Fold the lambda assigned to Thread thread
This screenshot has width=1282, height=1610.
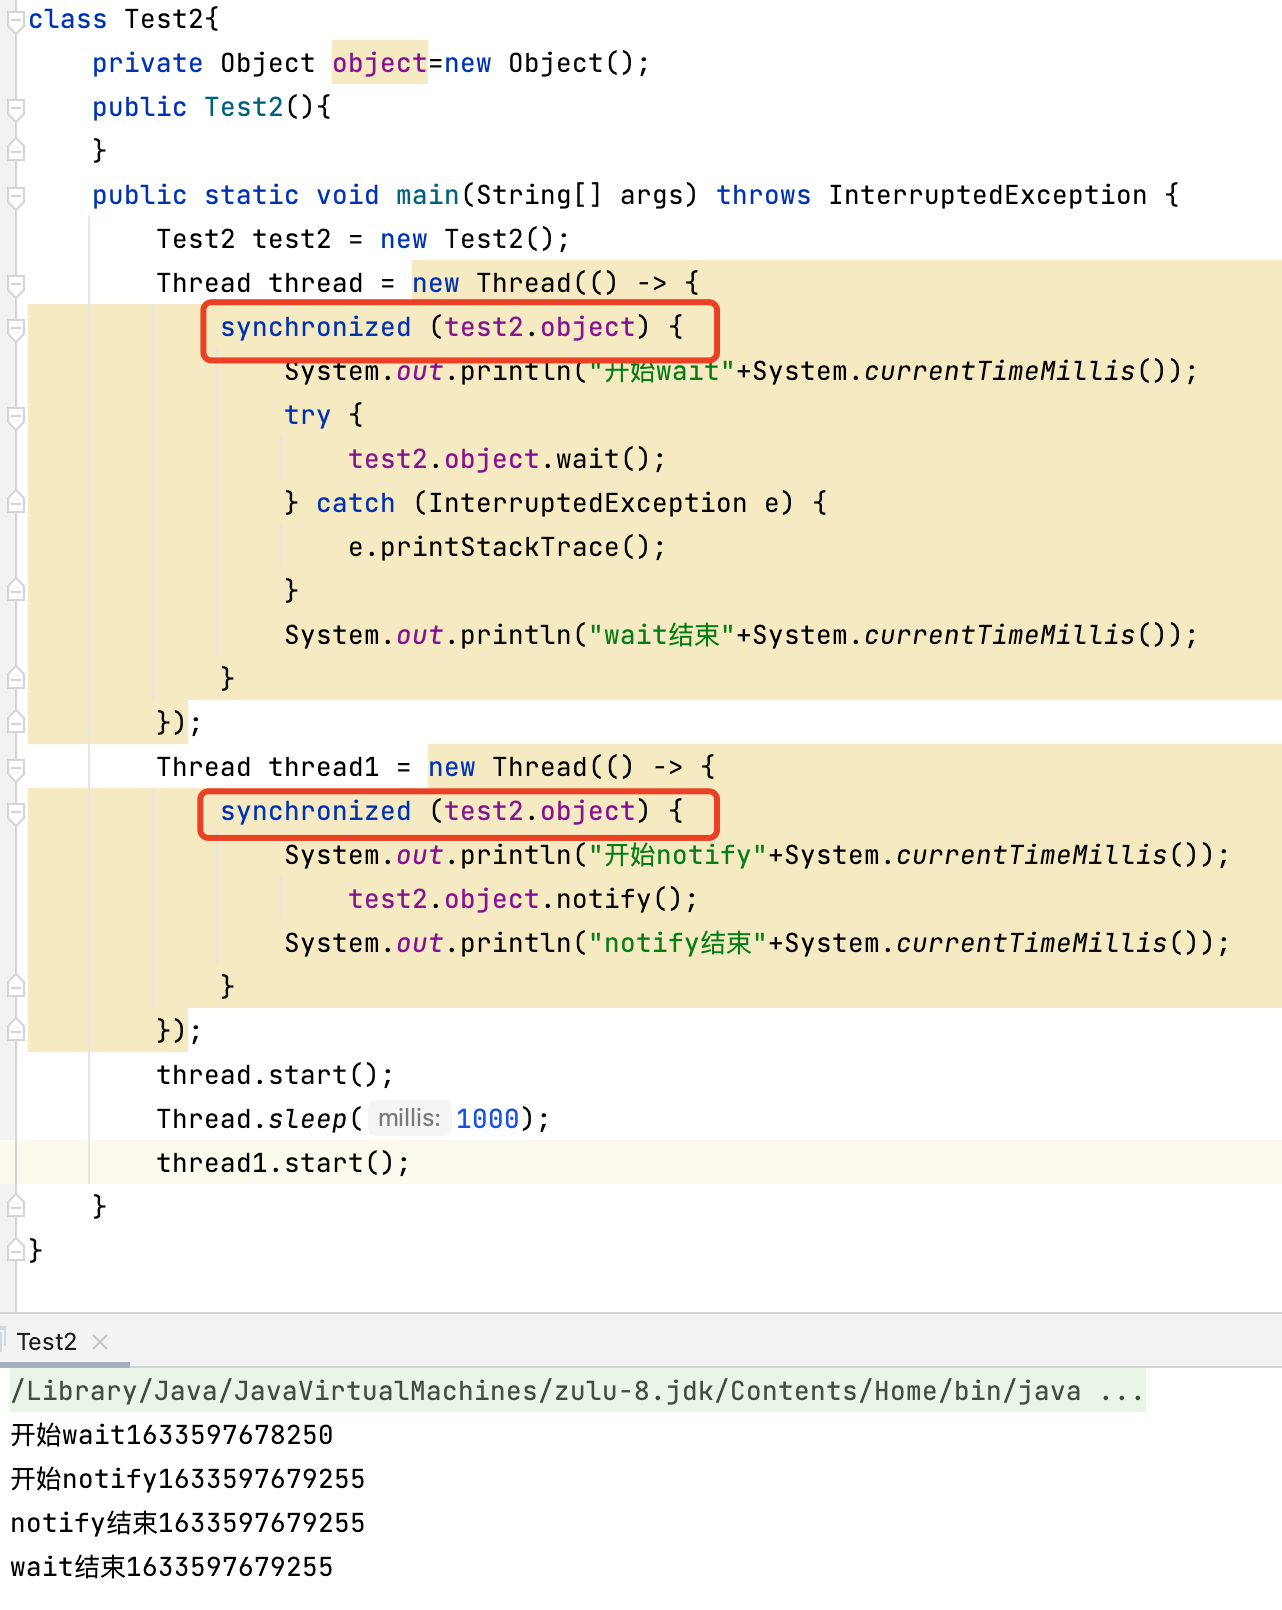pos(15,285)
